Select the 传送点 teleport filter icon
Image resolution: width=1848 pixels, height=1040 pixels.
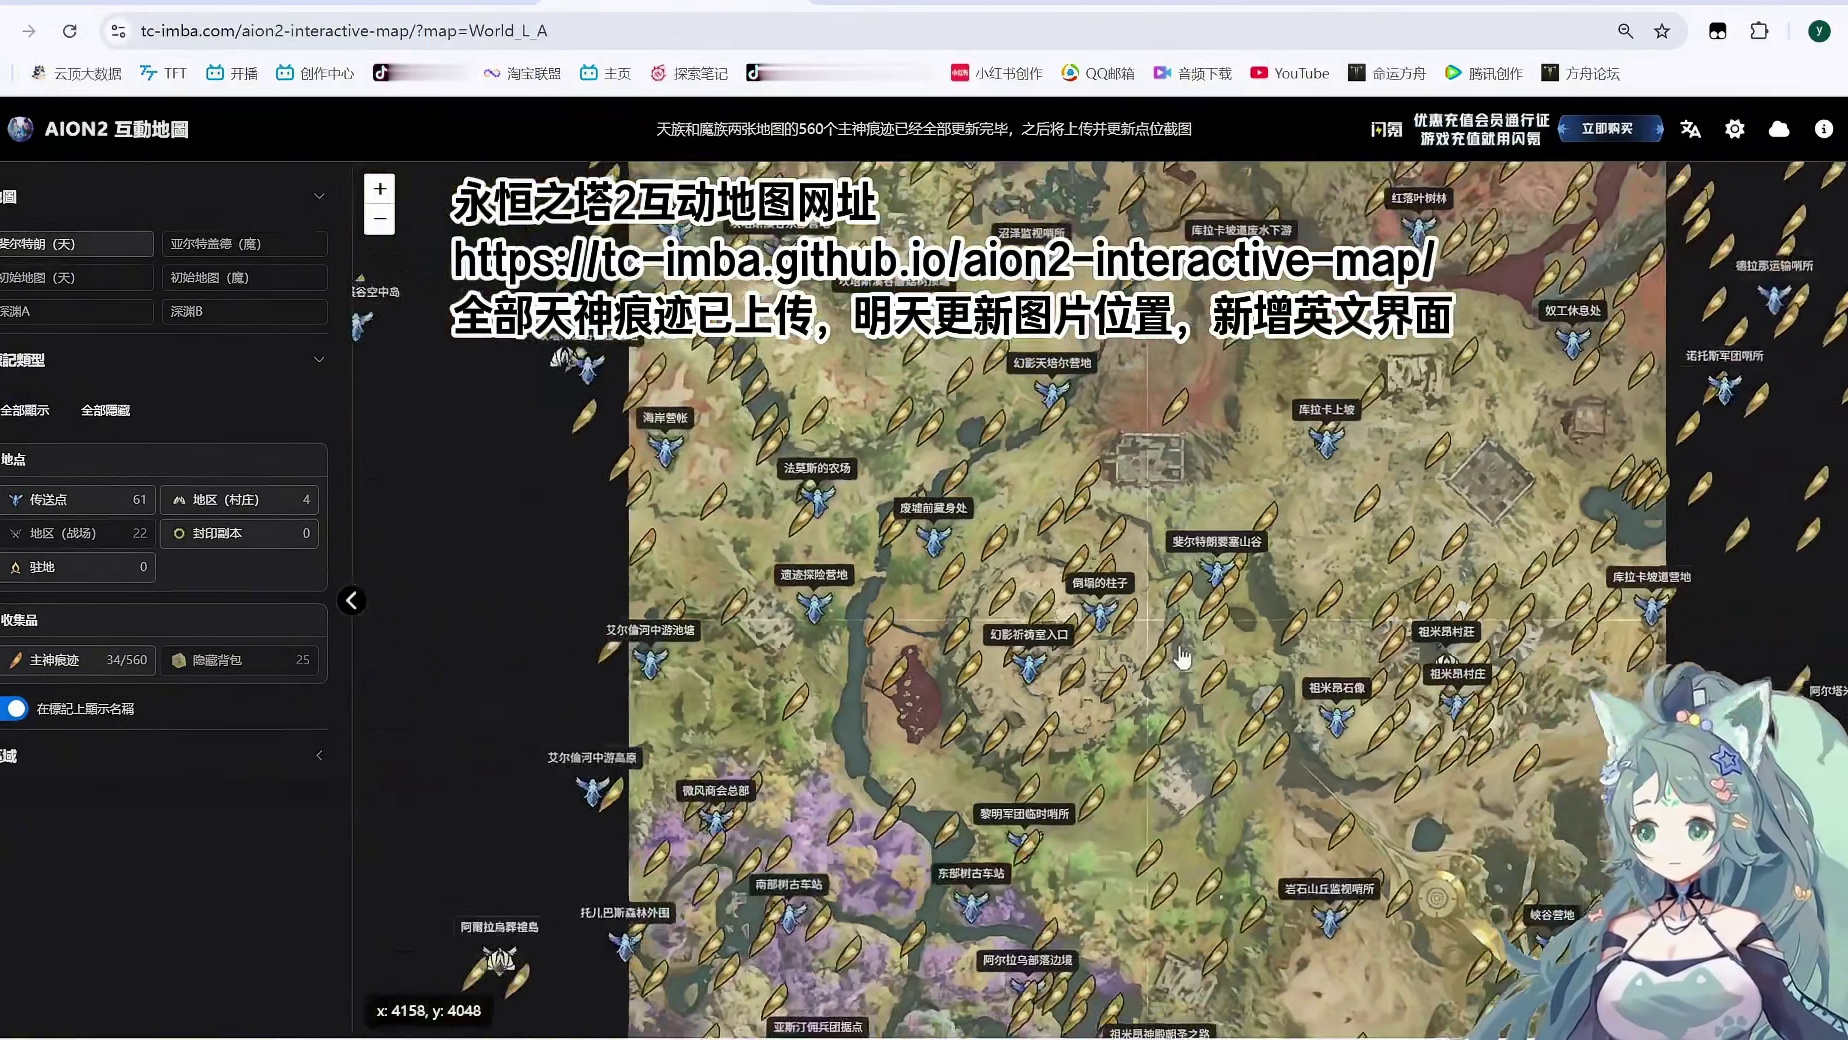[16, 500]
